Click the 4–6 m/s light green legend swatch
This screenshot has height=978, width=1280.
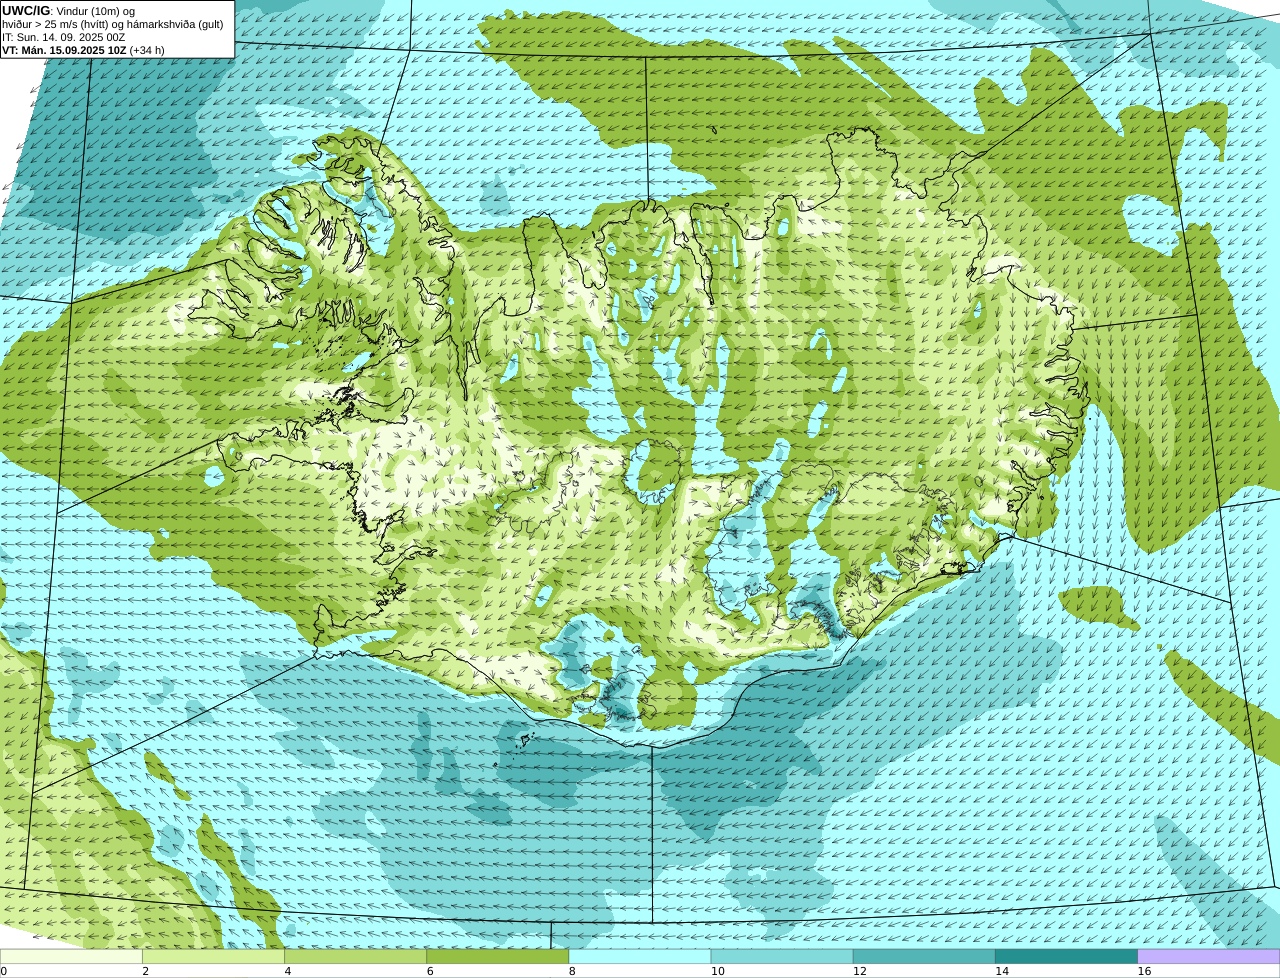(x=355, y=956)
